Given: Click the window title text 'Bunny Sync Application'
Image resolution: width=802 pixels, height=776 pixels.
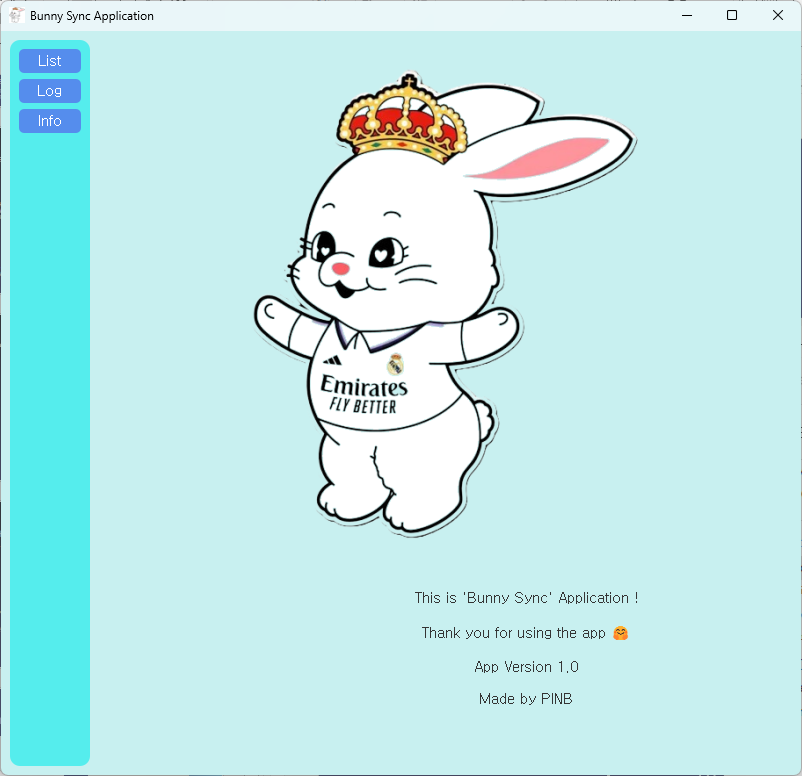Looking at the screenshot, I should click(92, 16).
